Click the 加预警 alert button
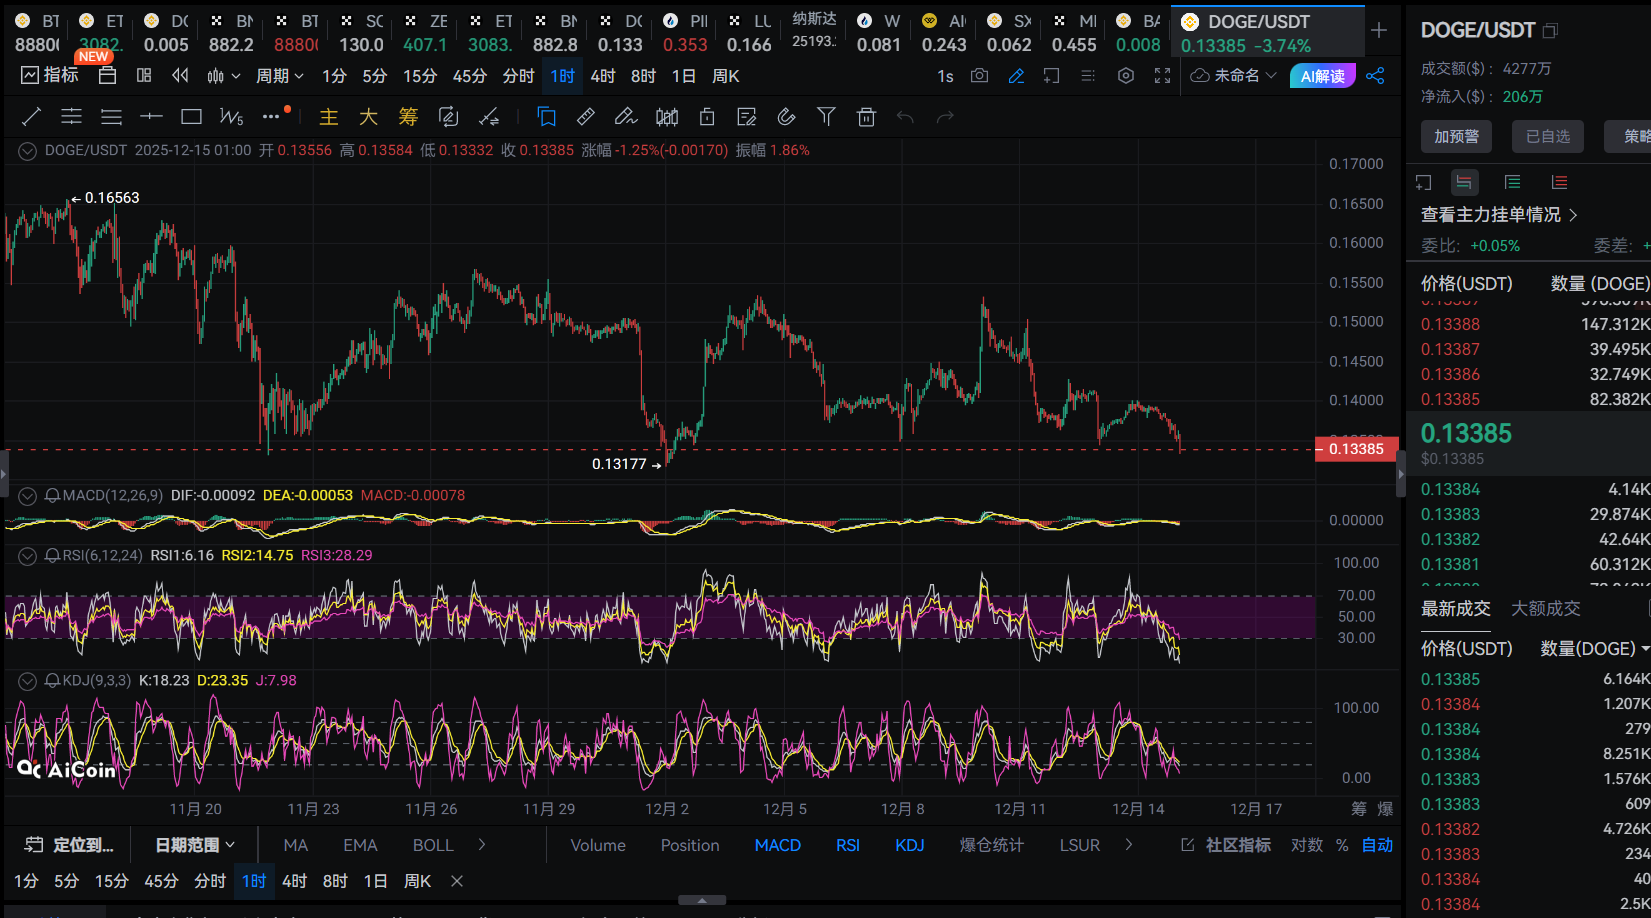Viewport: 1651px width, 918px height. pos(1456,136)
